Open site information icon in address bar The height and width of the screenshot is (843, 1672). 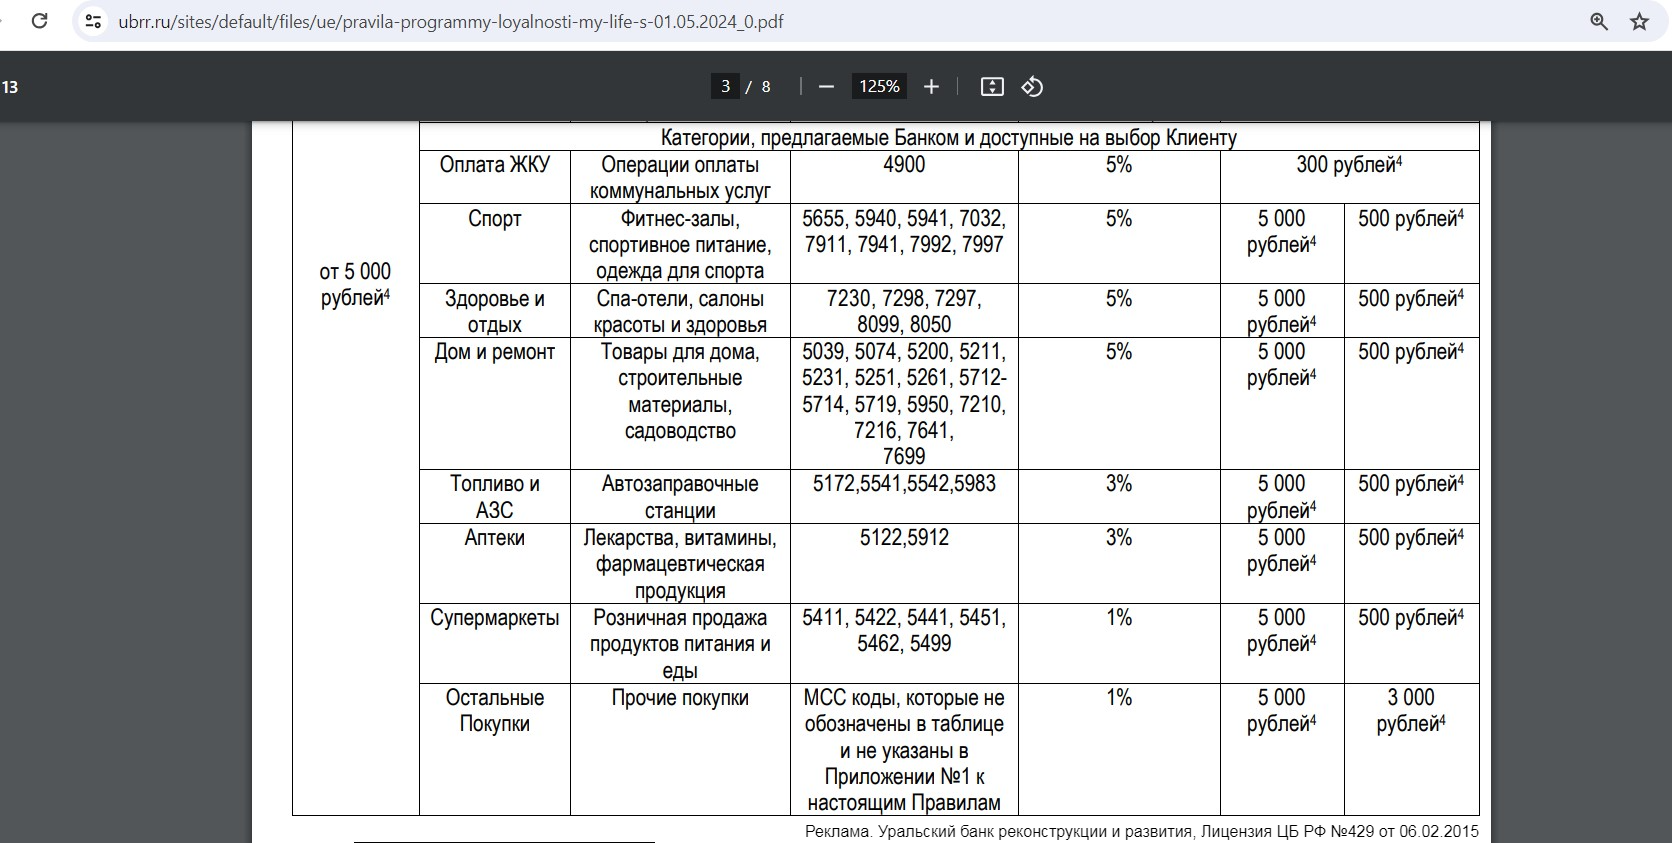click(93, 21)
